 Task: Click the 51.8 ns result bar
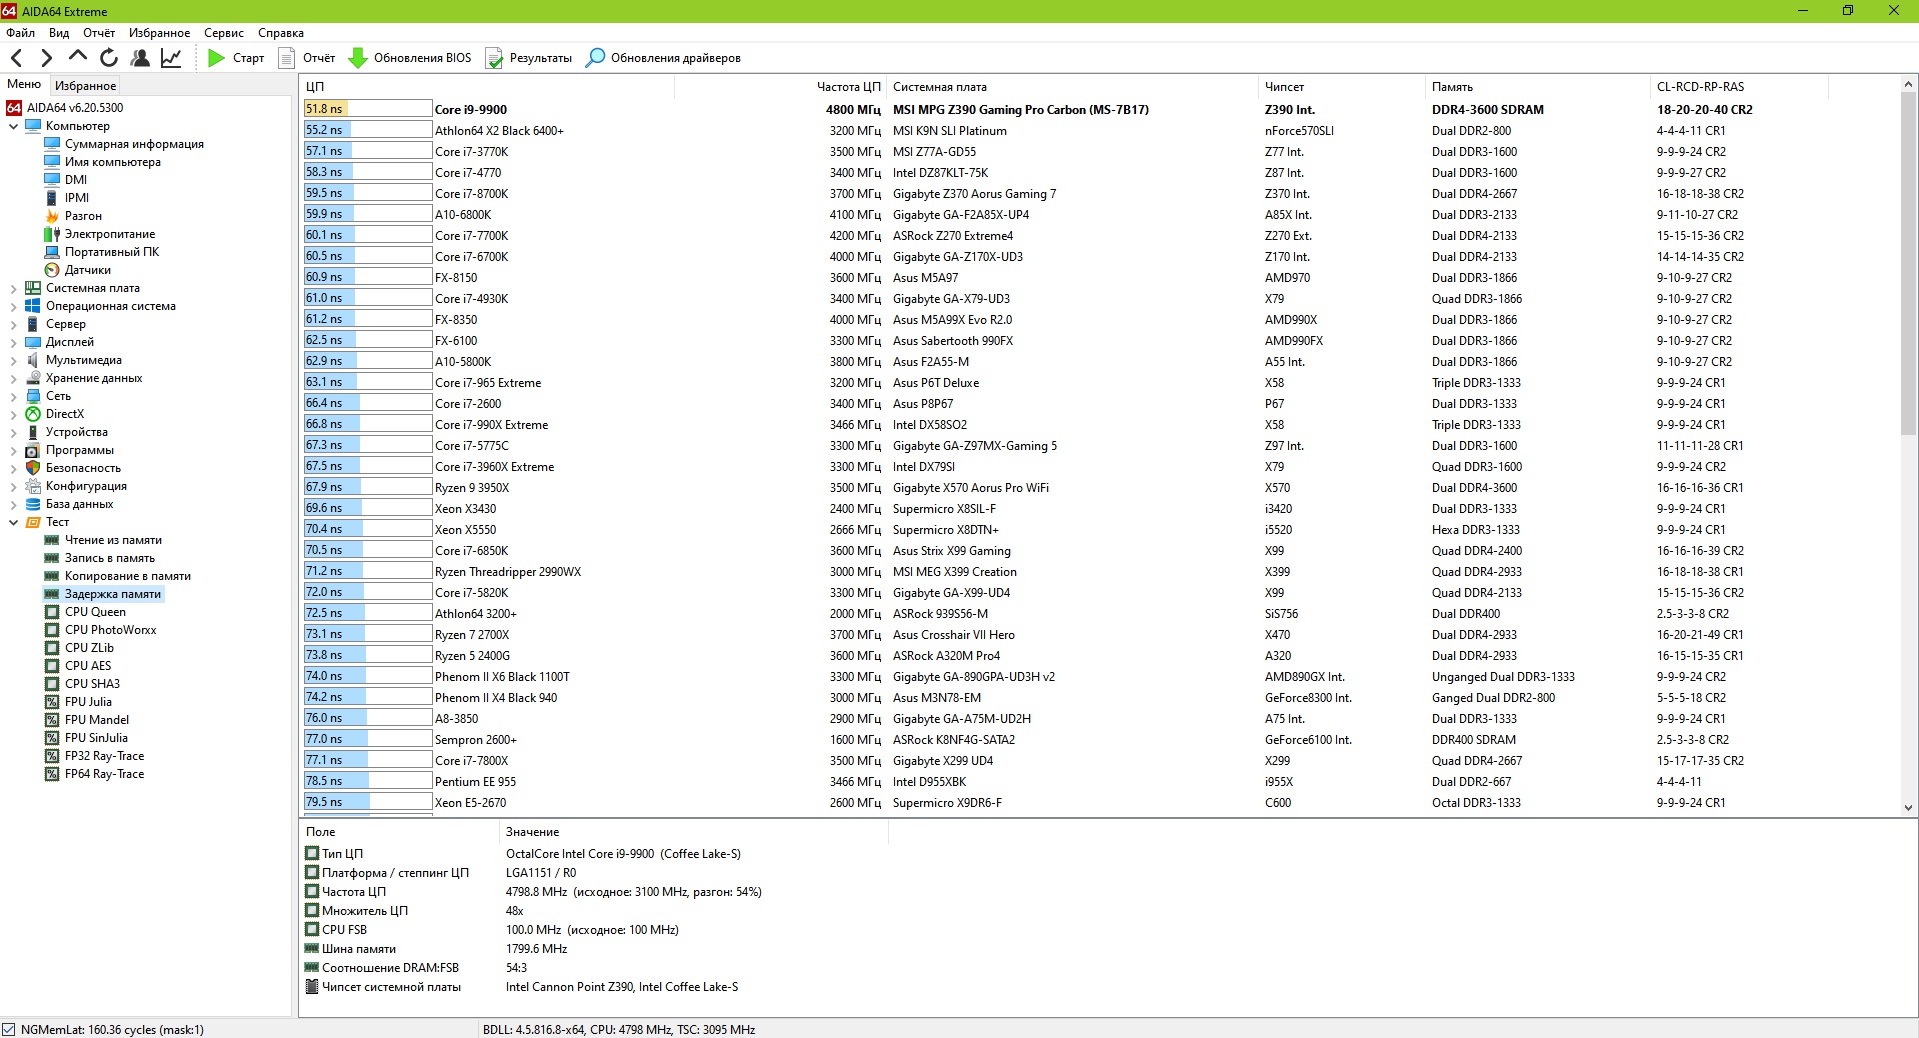[367, 109]
